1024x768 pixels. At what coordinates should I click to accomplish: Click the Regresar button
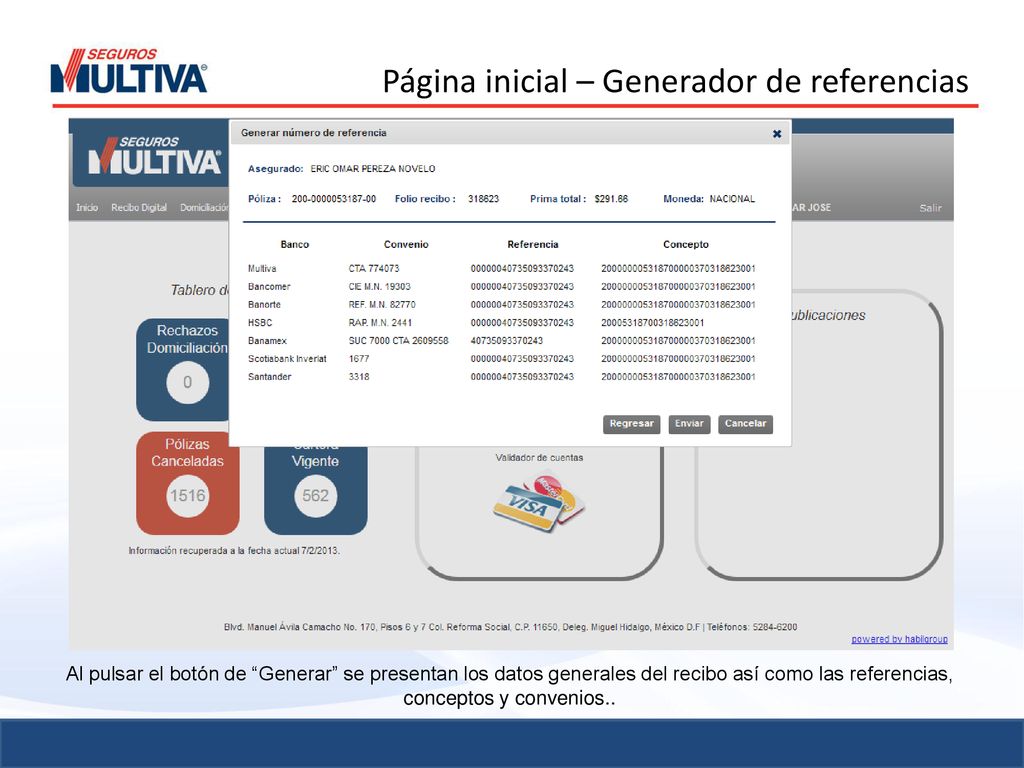[631, 424]
